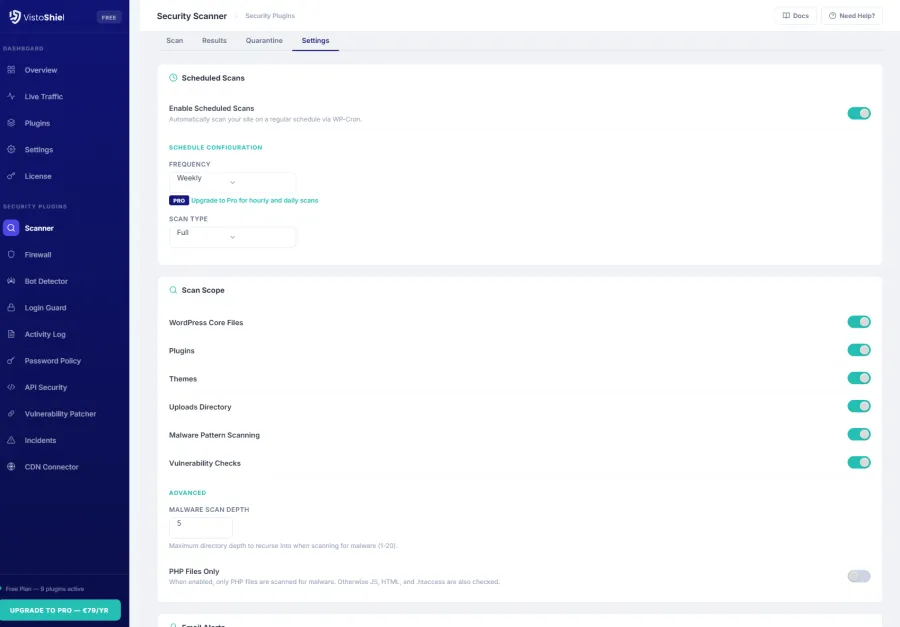This screenshot has width=900, height=627.
Task: Open the Results tab
Action: tap(213, 40)
